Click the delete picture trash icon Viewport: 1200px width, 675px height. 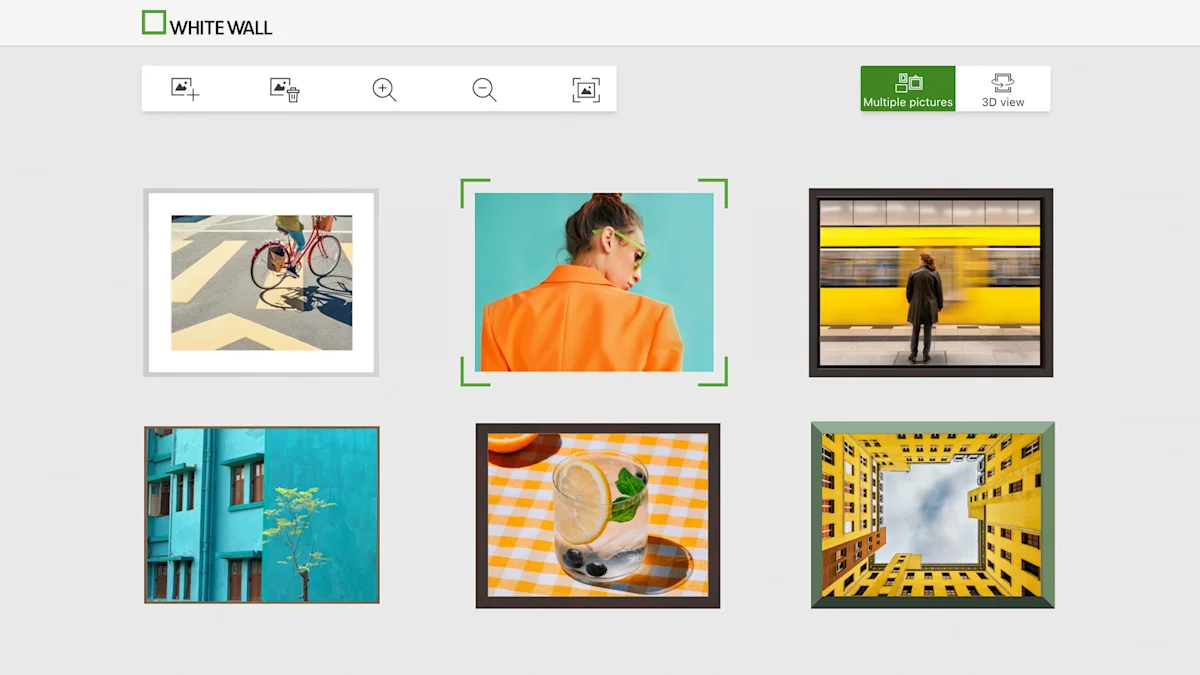click(285, 89)
